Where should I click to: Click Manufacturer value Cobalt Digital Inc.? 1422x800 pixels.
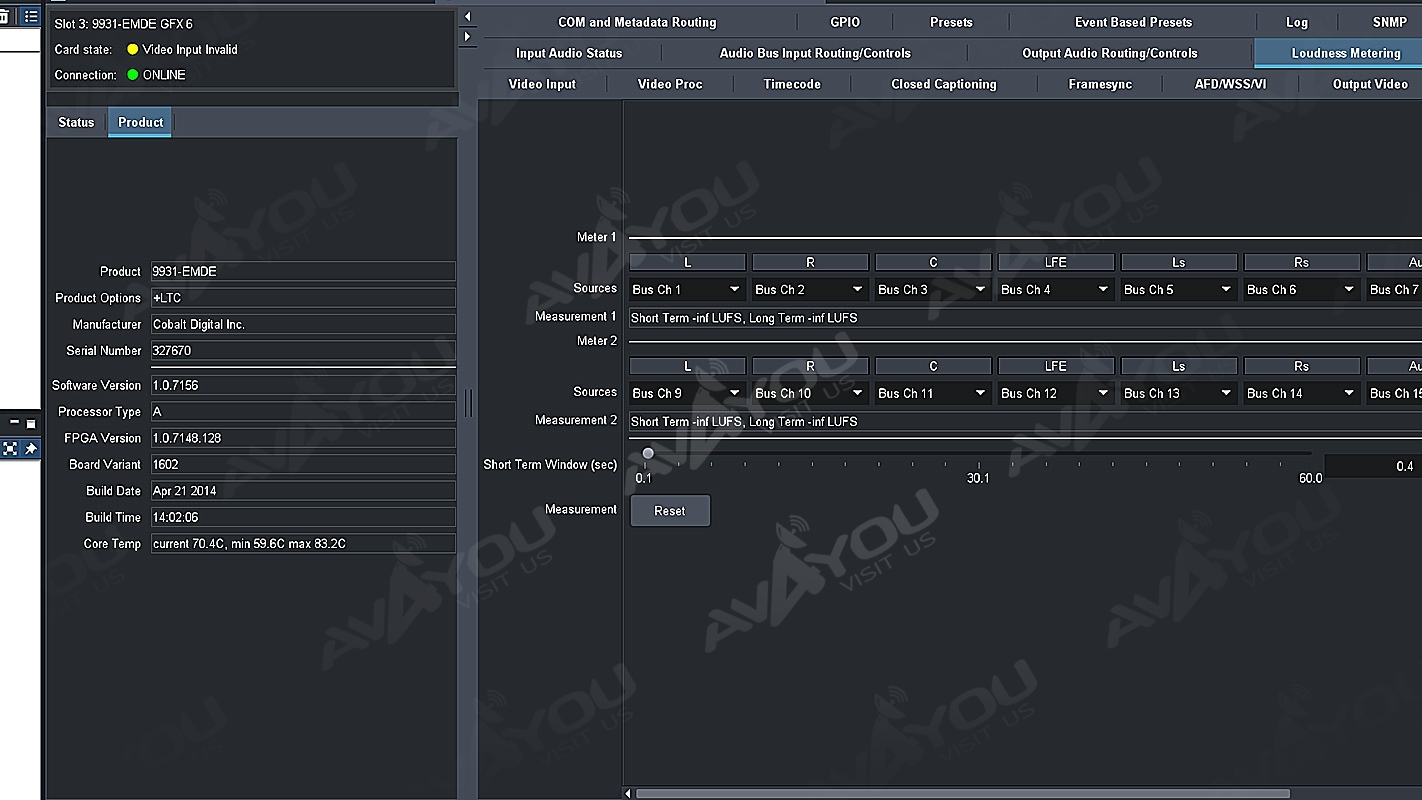coord(303,325)
